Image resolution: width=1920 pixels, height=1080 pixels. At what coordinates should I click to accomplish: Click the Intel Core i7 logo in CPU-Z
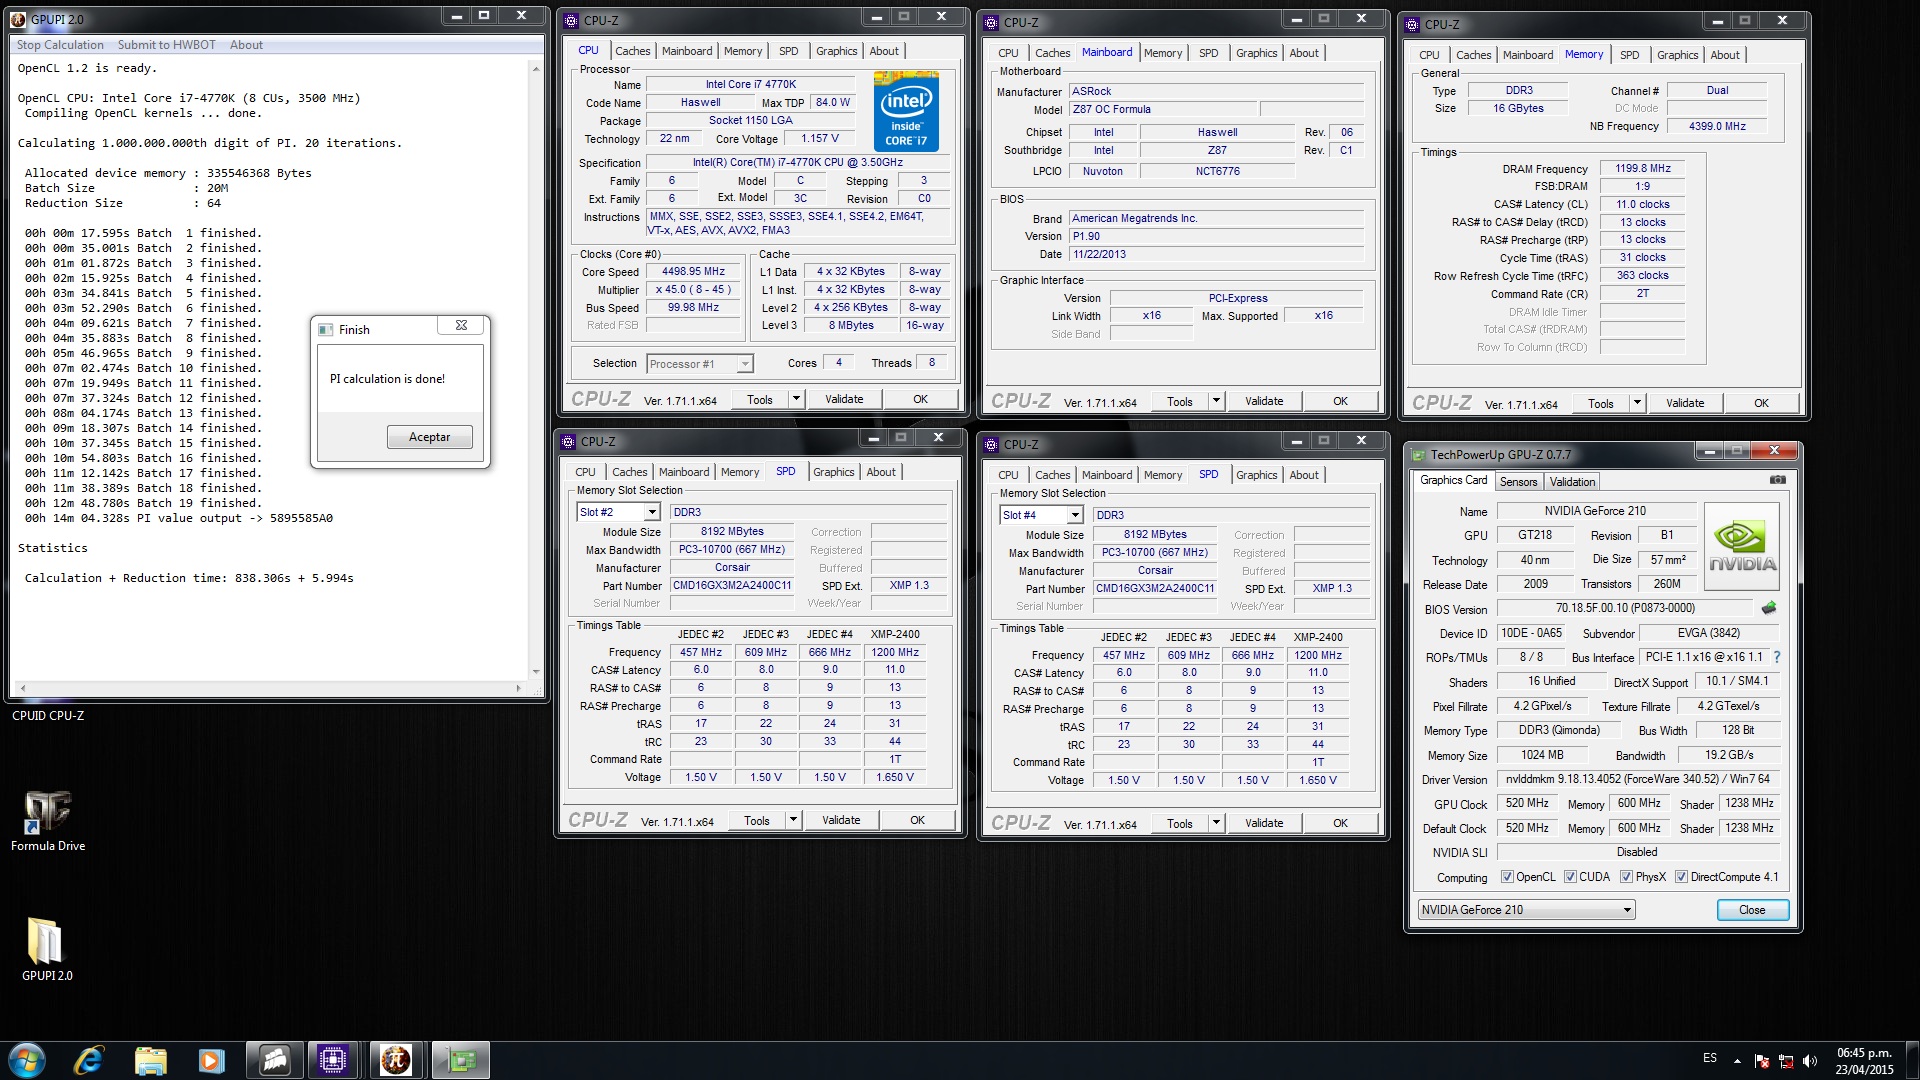point(906,110)
